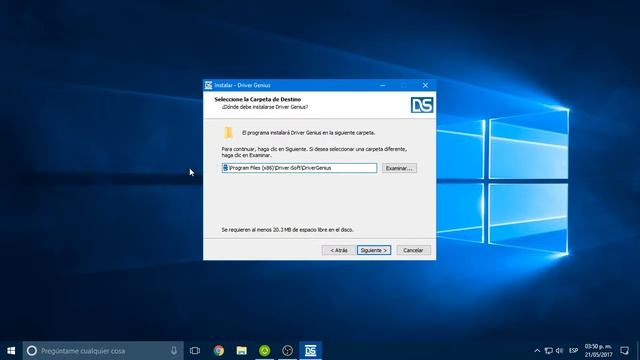The width and height of the screenshot is (640, 360).
Task: Open the green circular app in taskbar
Action: click(264, 351)
